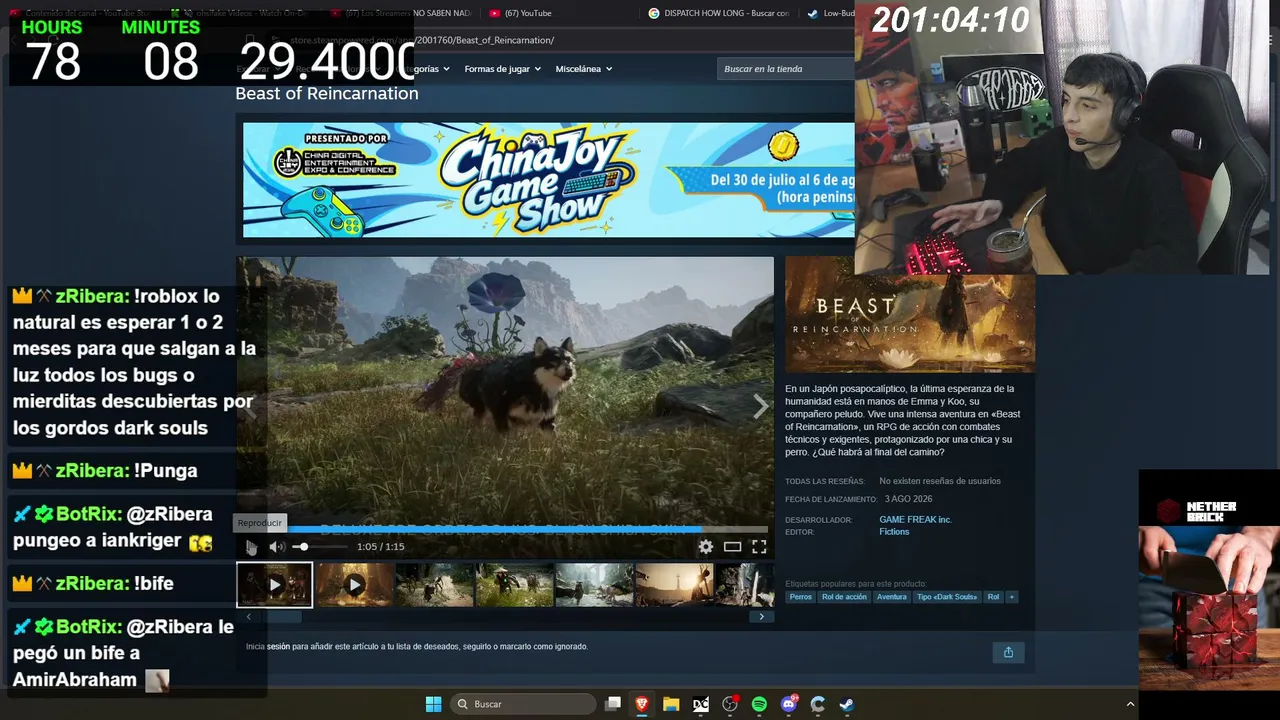The height and width of the screenshot is (720, 1280).
Task: Open Task View in the taskbar
Action: point(613,704)
